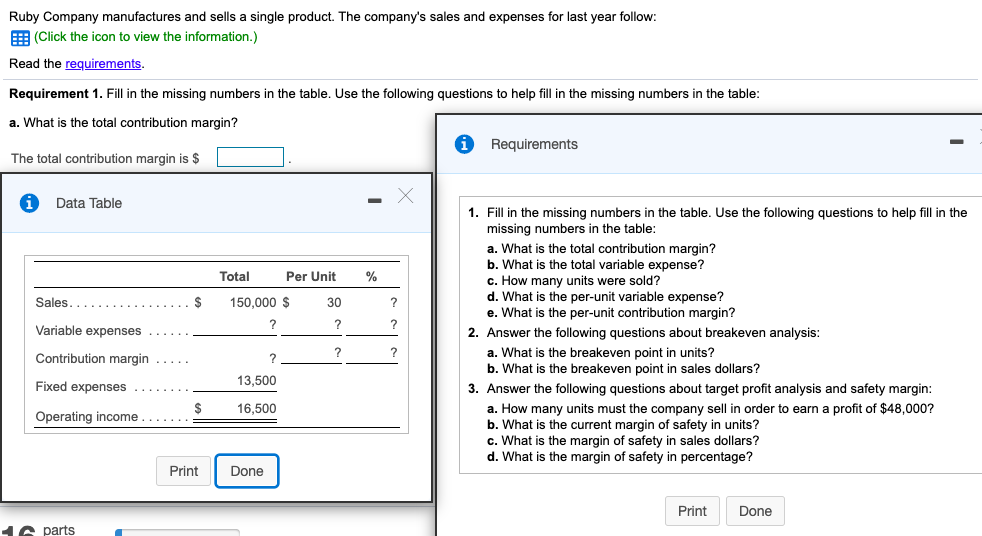Click 'What is the total variable expense?' requirement
This screenshot has width=982, height=536.
point(596,264)
